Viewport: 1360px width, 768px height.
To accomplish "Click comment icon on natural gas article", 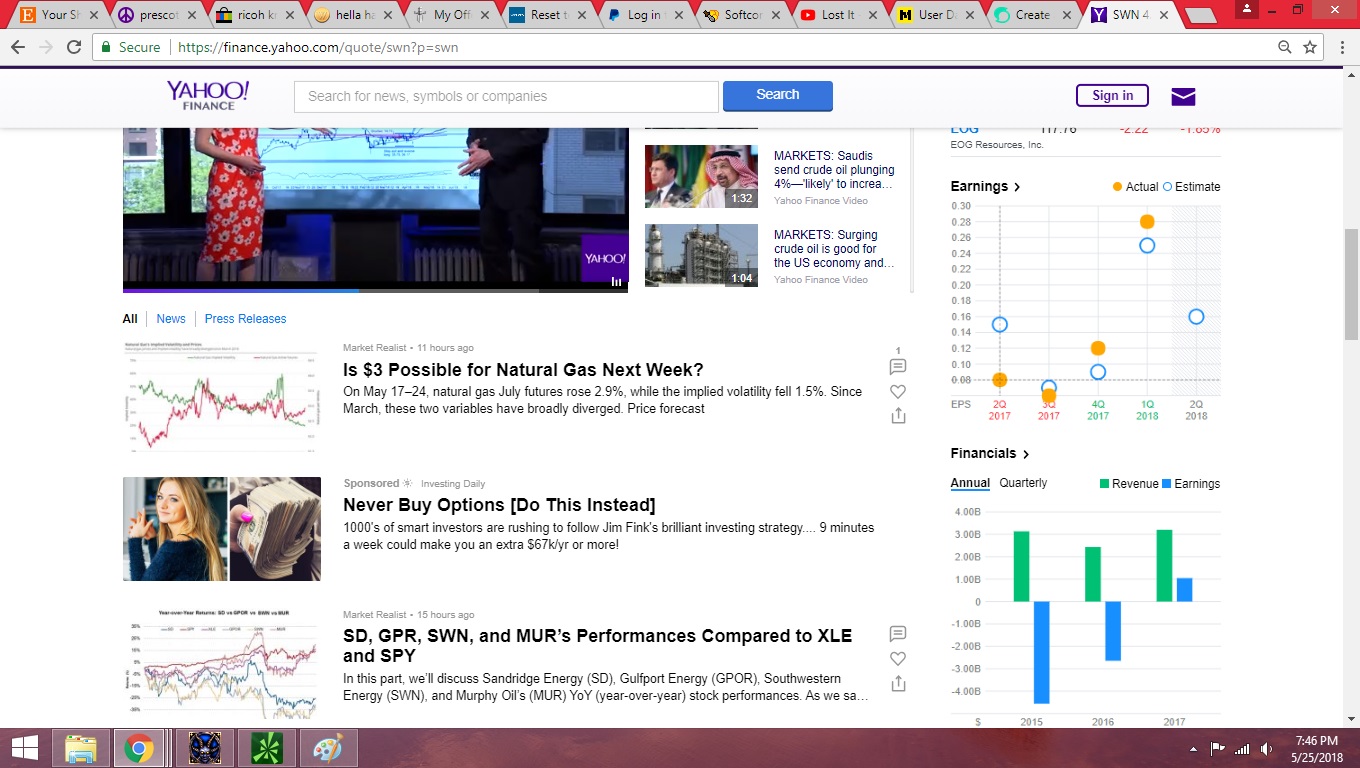I will pyautogui.click(x=898, y=367).
